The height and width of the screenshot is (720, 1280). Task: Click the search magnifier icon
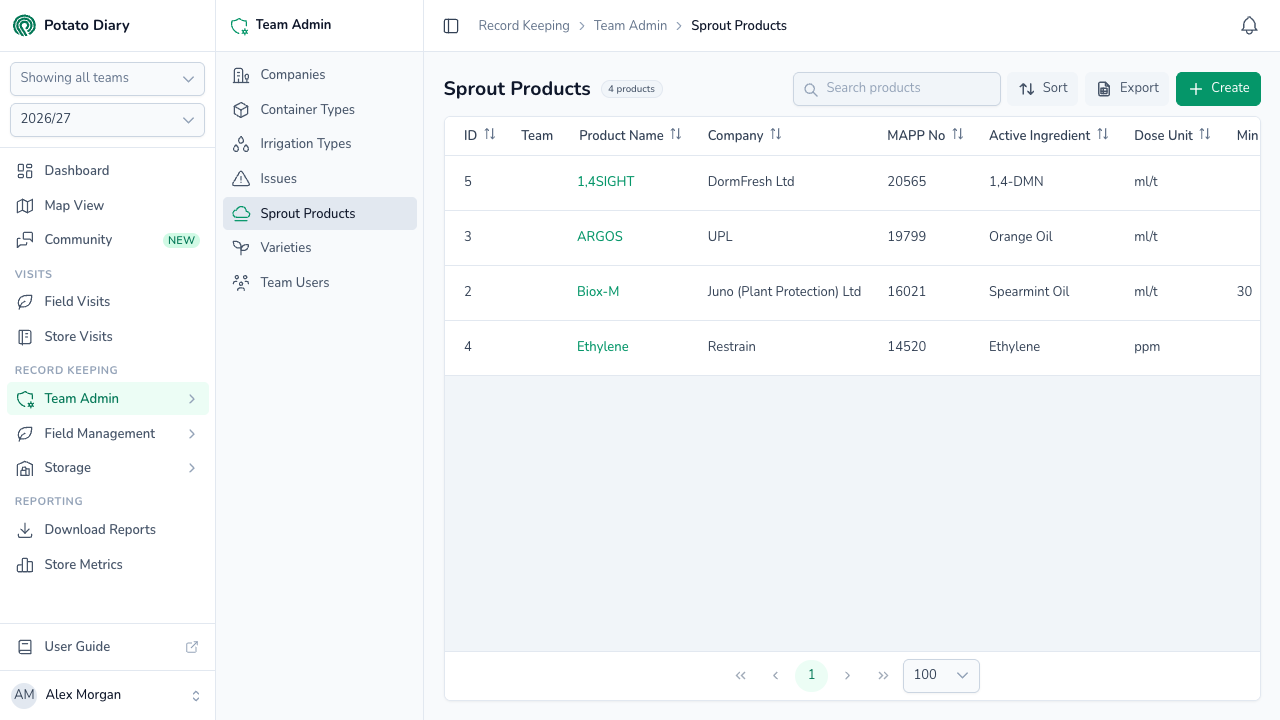(x=811, y=89)
